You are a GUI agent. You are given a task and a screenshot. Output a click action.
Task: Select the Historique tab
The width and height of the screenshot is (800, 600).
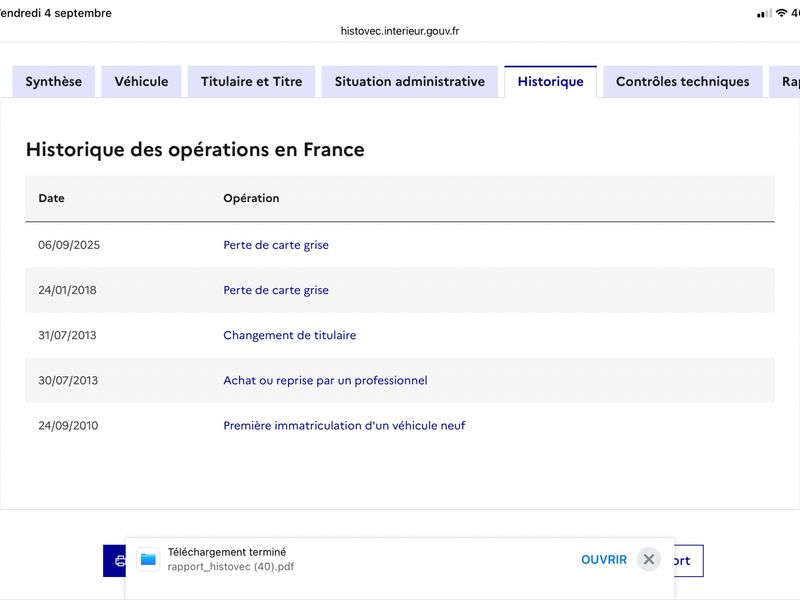coord(551,82)
